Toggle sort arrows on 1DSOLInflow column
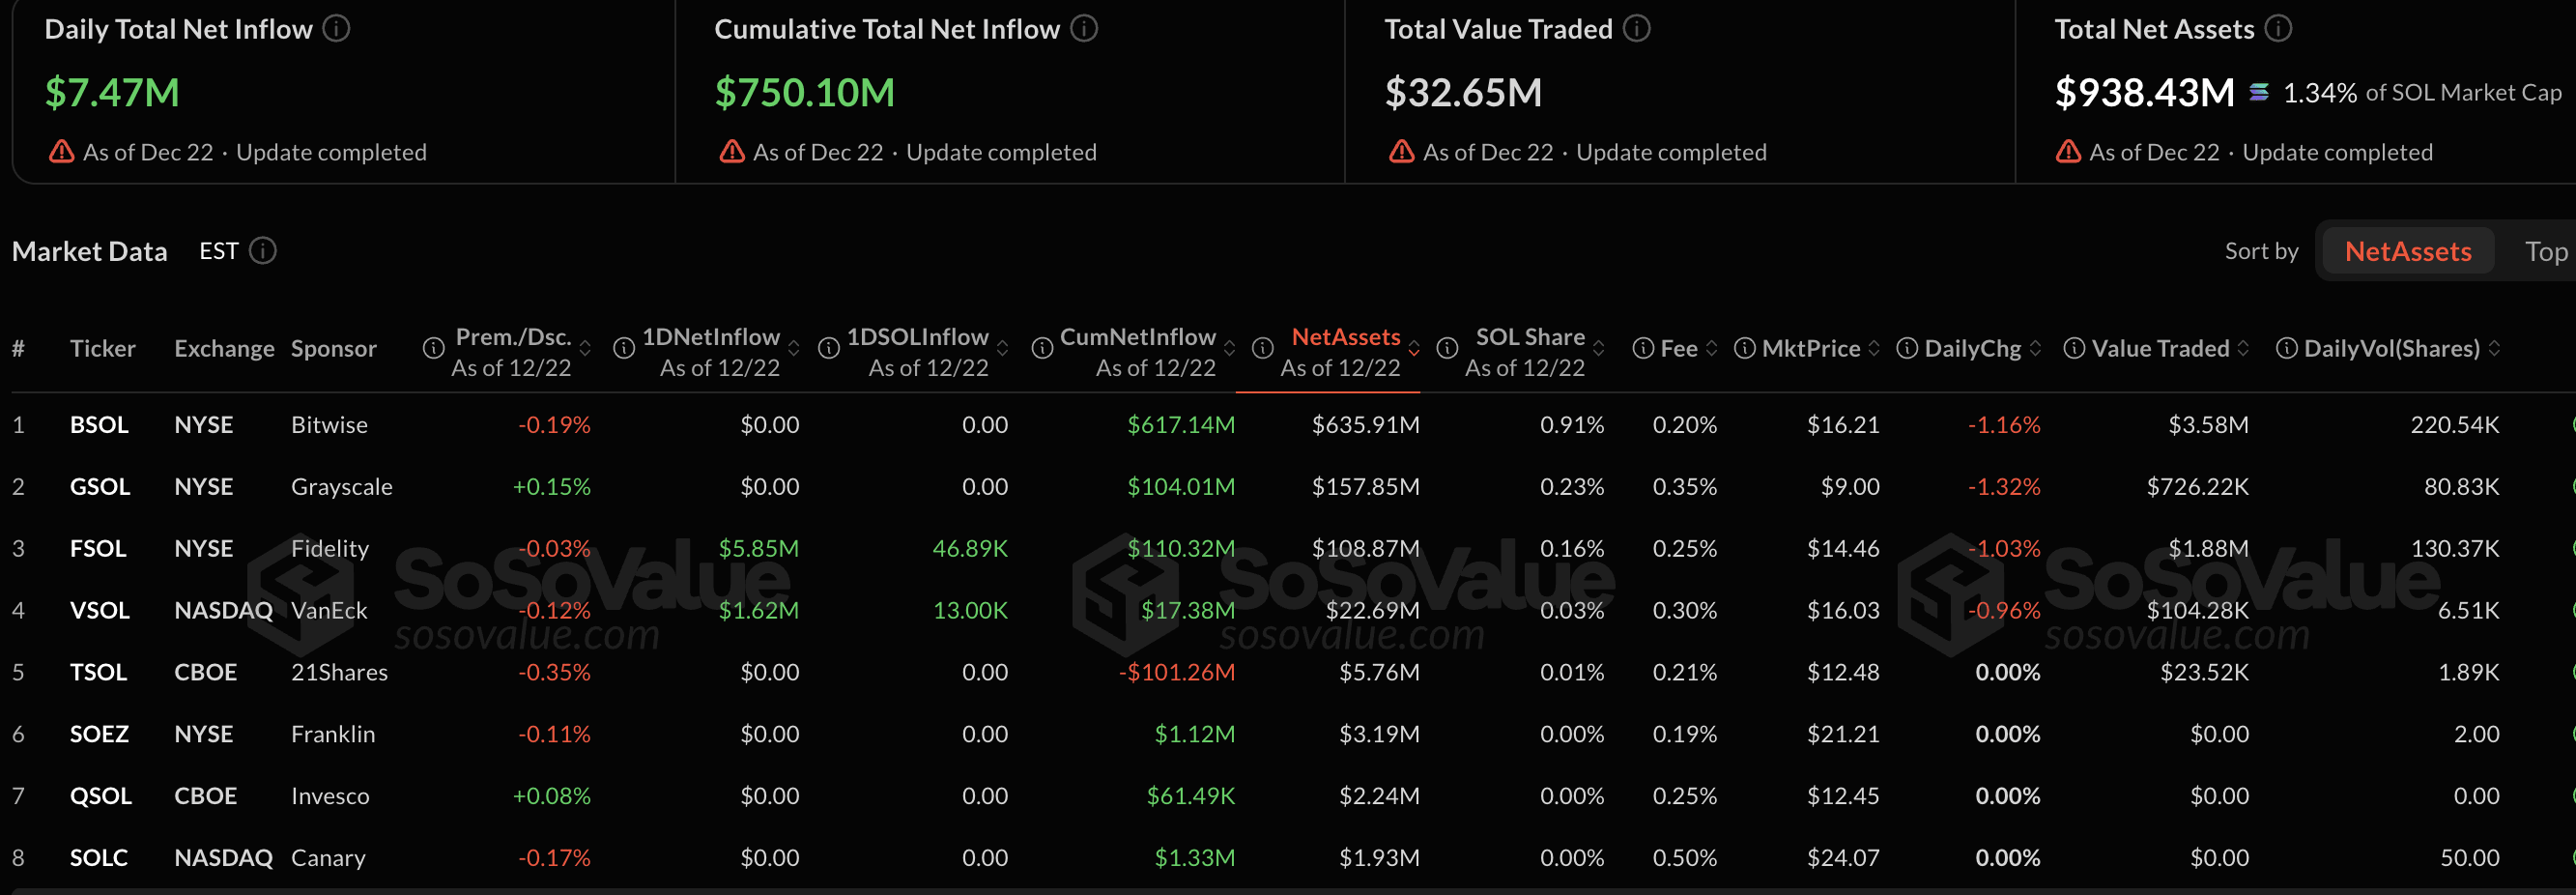The image size is (2576, 895). click(x=1002, y=348)
